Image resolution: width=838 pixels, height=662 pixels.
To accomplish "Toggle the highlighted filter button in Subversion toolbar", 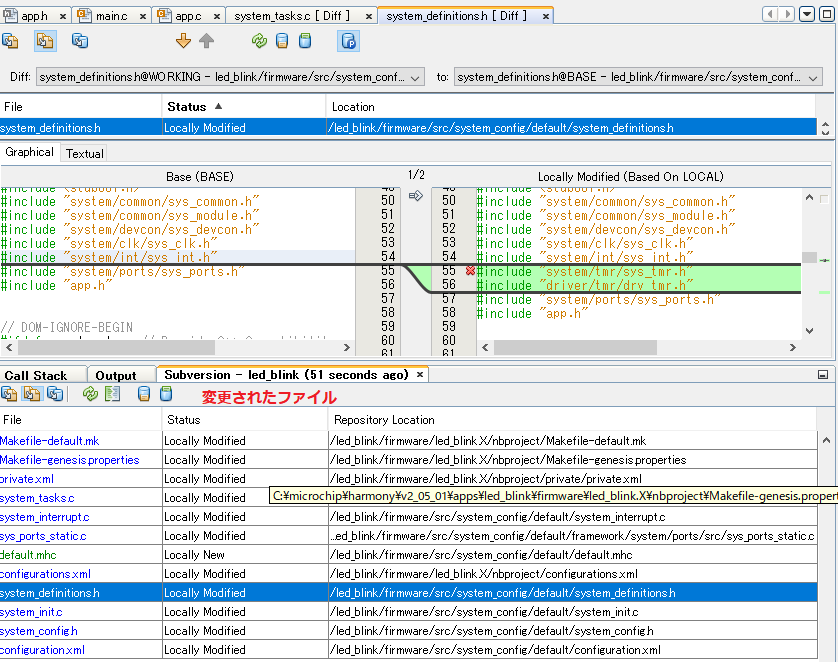I will (33, 394).
